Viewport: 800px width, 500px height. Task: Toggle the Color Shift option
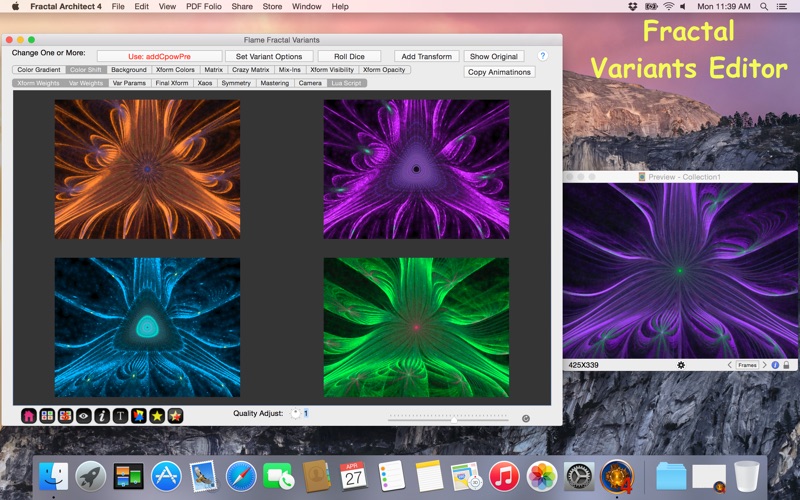click(86, 69)
